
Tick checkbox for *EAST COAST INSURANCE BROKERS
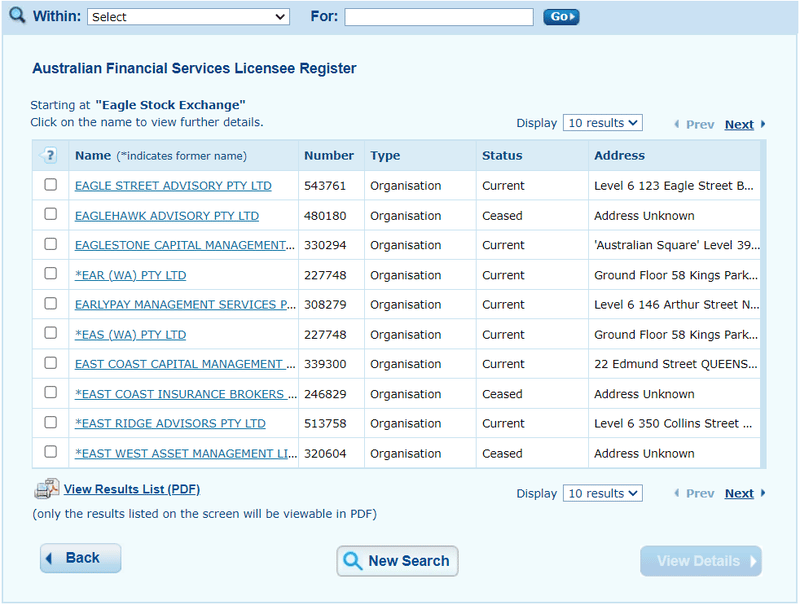tap(51, 392)
